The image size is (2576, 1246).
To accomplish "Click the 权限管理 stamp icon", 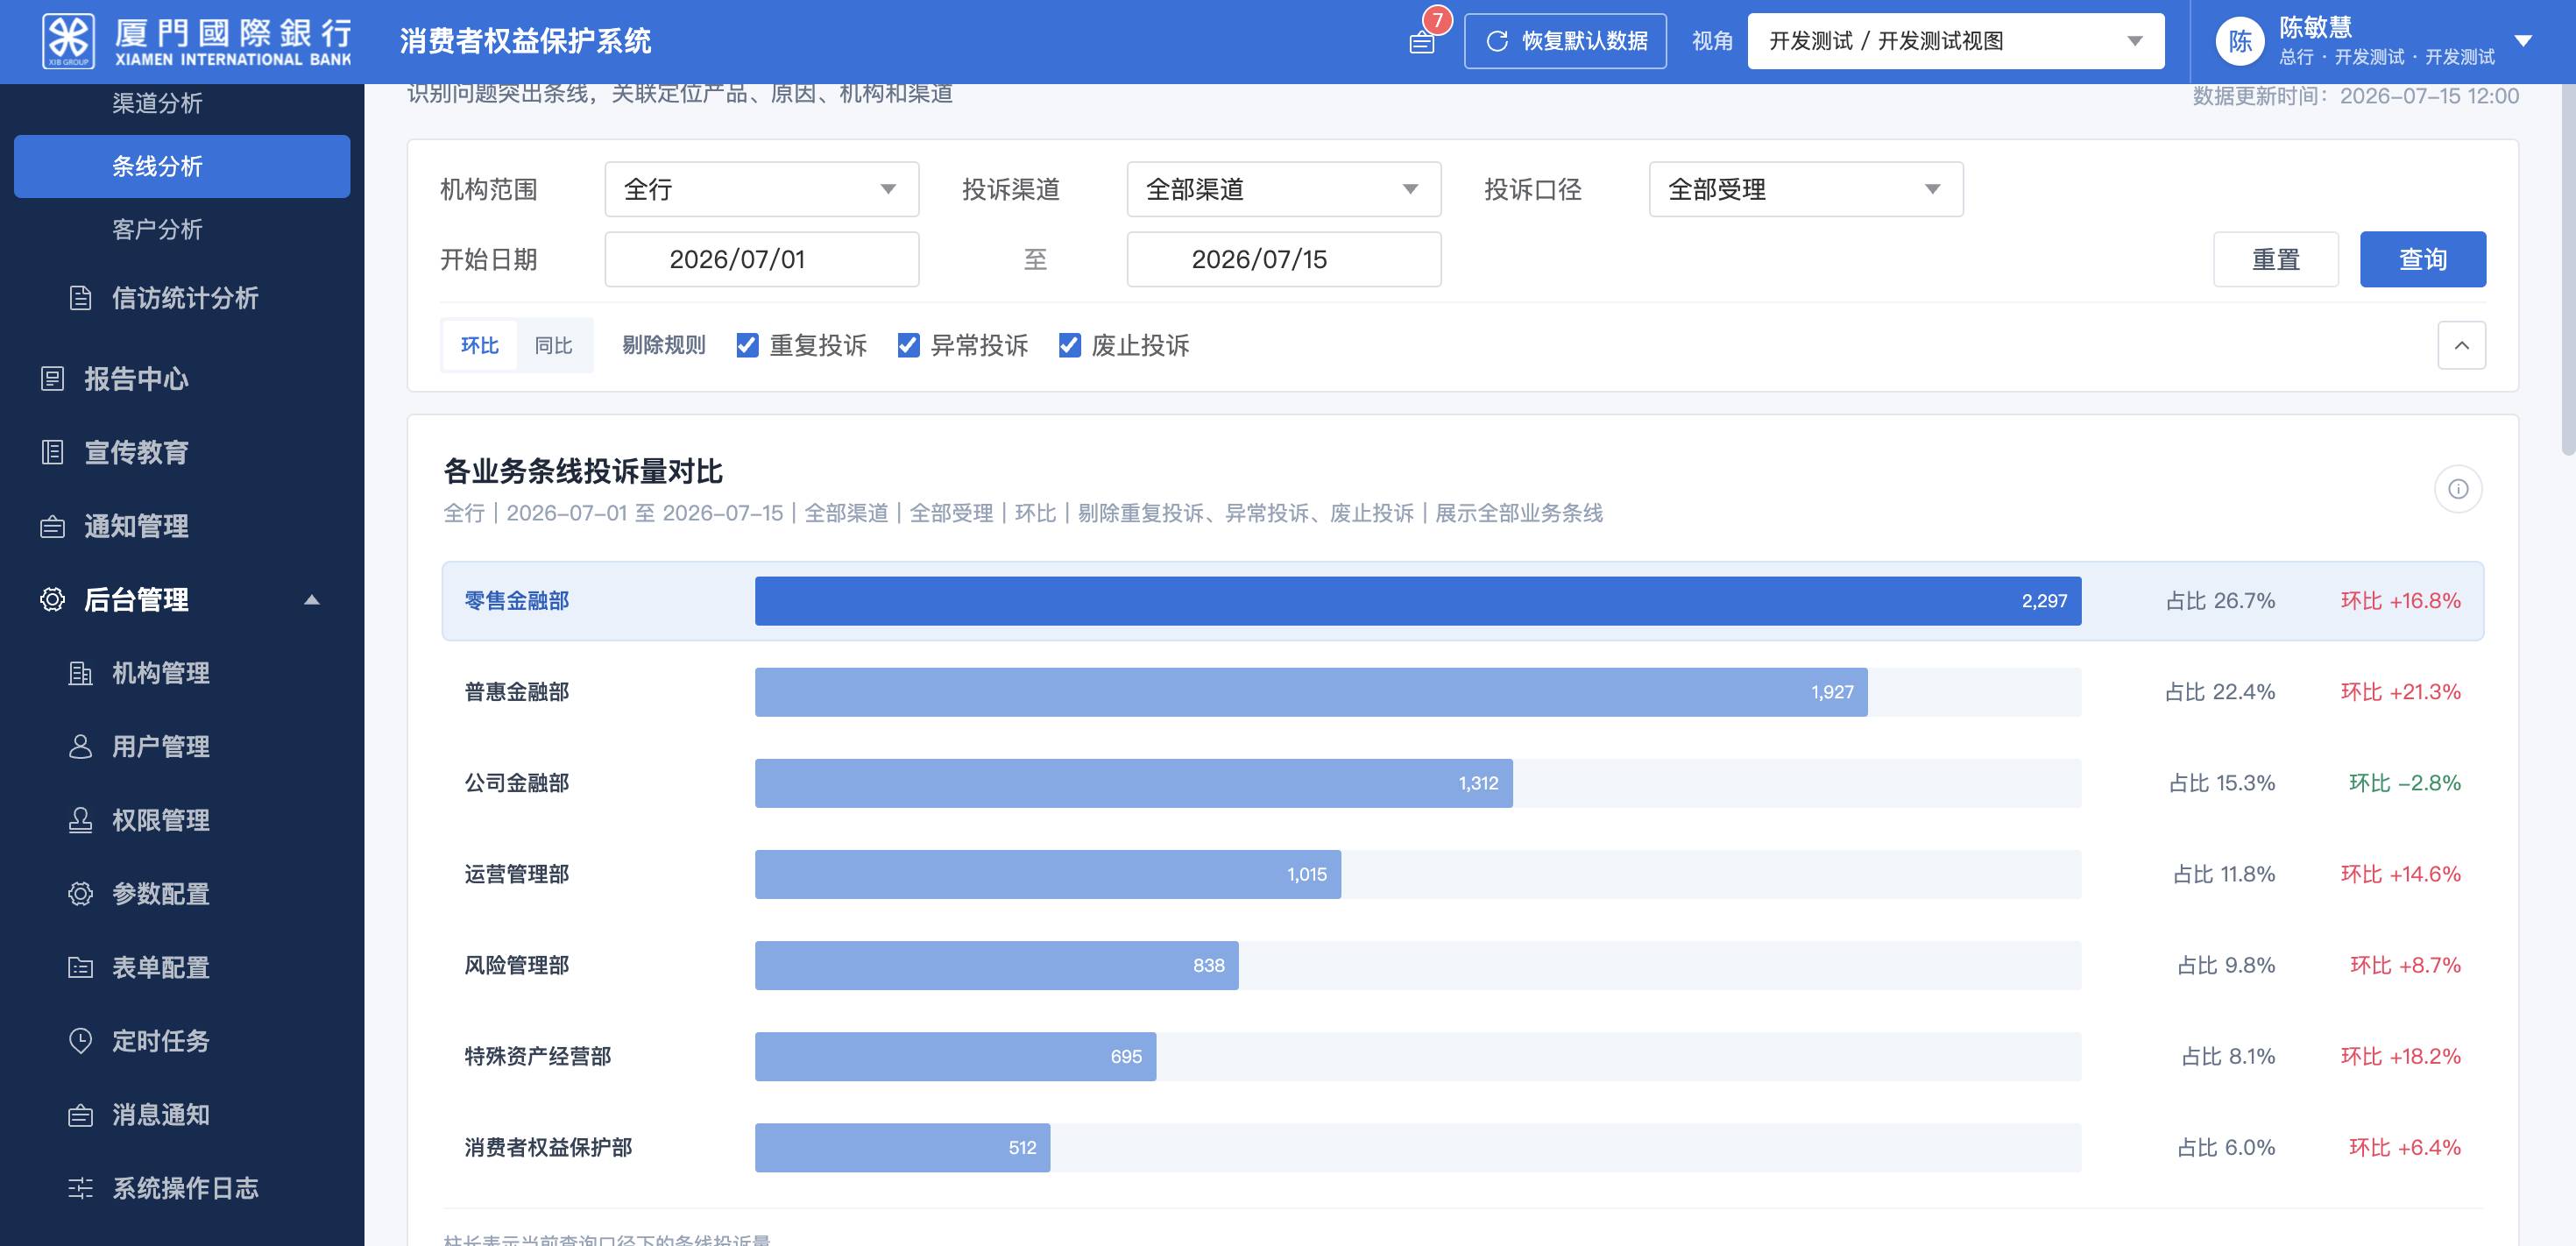I will pyautogui.click(x=81, y=820).
